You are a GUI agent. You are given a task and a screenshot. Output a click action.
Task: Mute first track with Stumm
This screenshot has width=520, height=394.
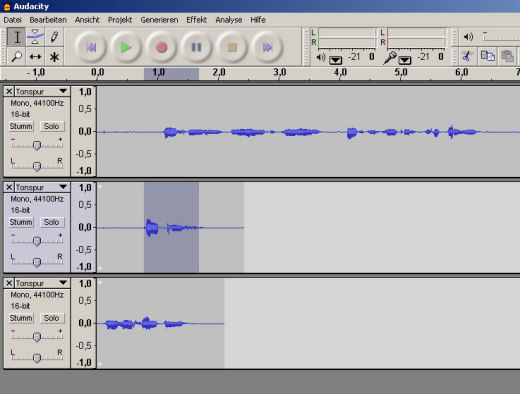[x=21, y=126]
